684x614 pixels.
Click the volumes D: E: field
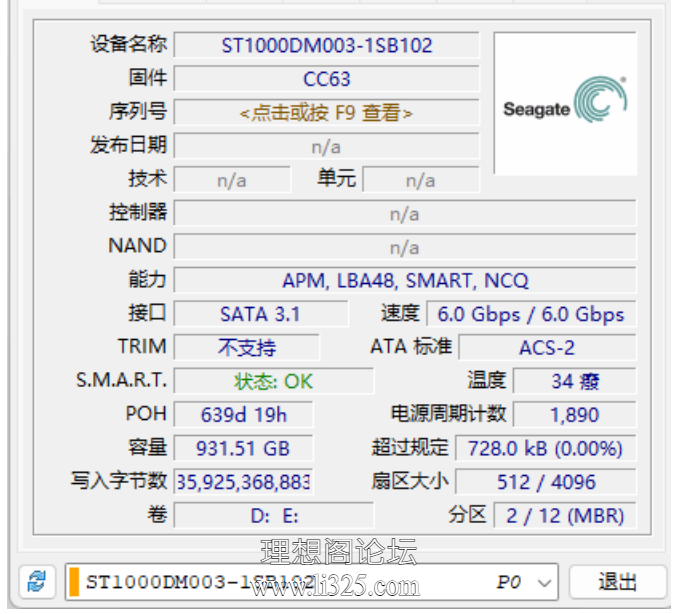pos(273,515)
